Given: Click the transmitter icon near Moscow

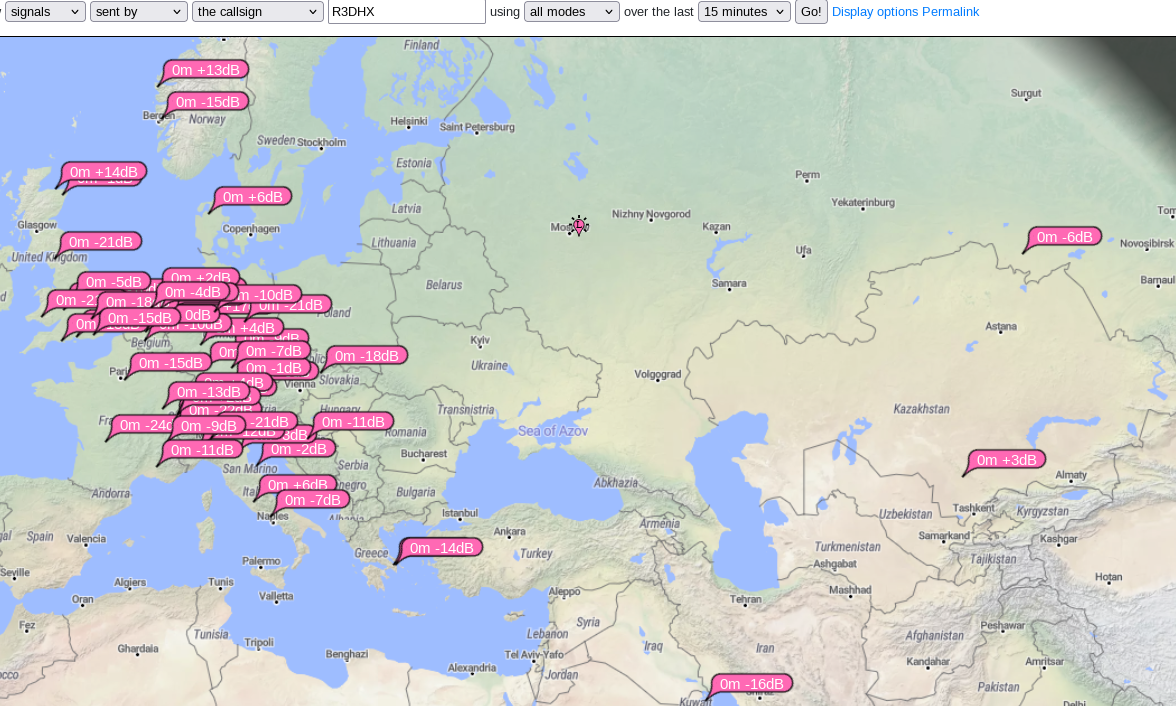Looking at the screenshot, I should pyautogui.click(x=578, y=226).
